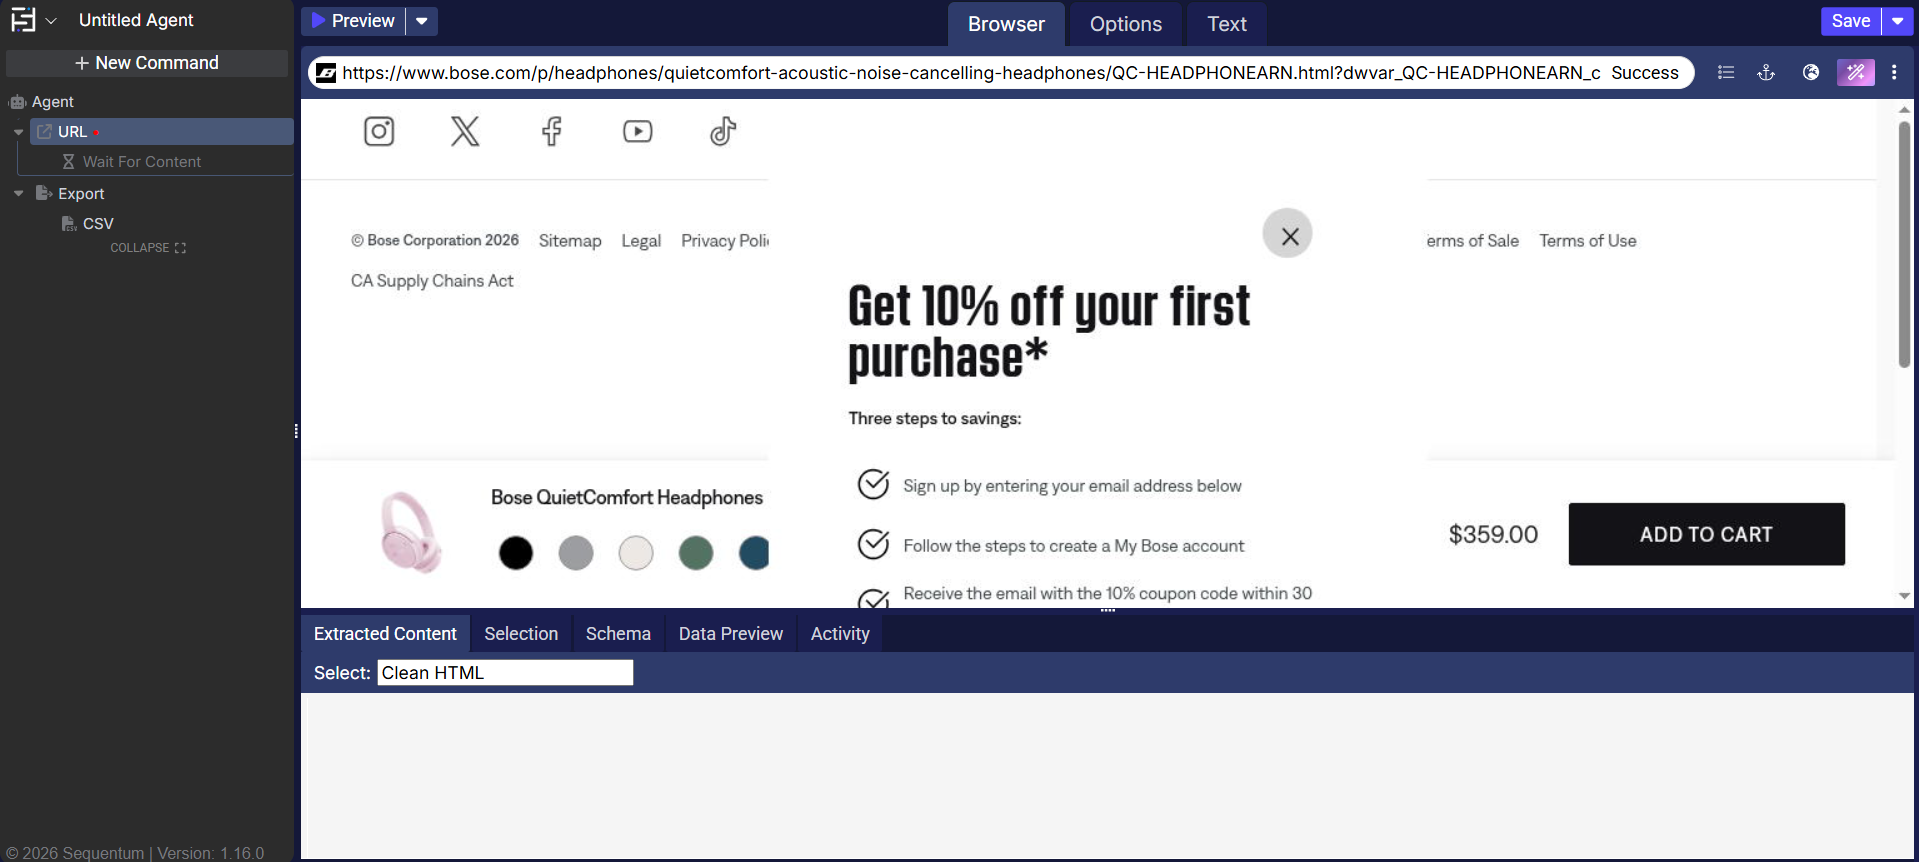Image resolution: width=1919 pixels, height=862 pixels.
Task: Switch to the Activity tab
Action: pyautogui.click(x=840, y=634)
